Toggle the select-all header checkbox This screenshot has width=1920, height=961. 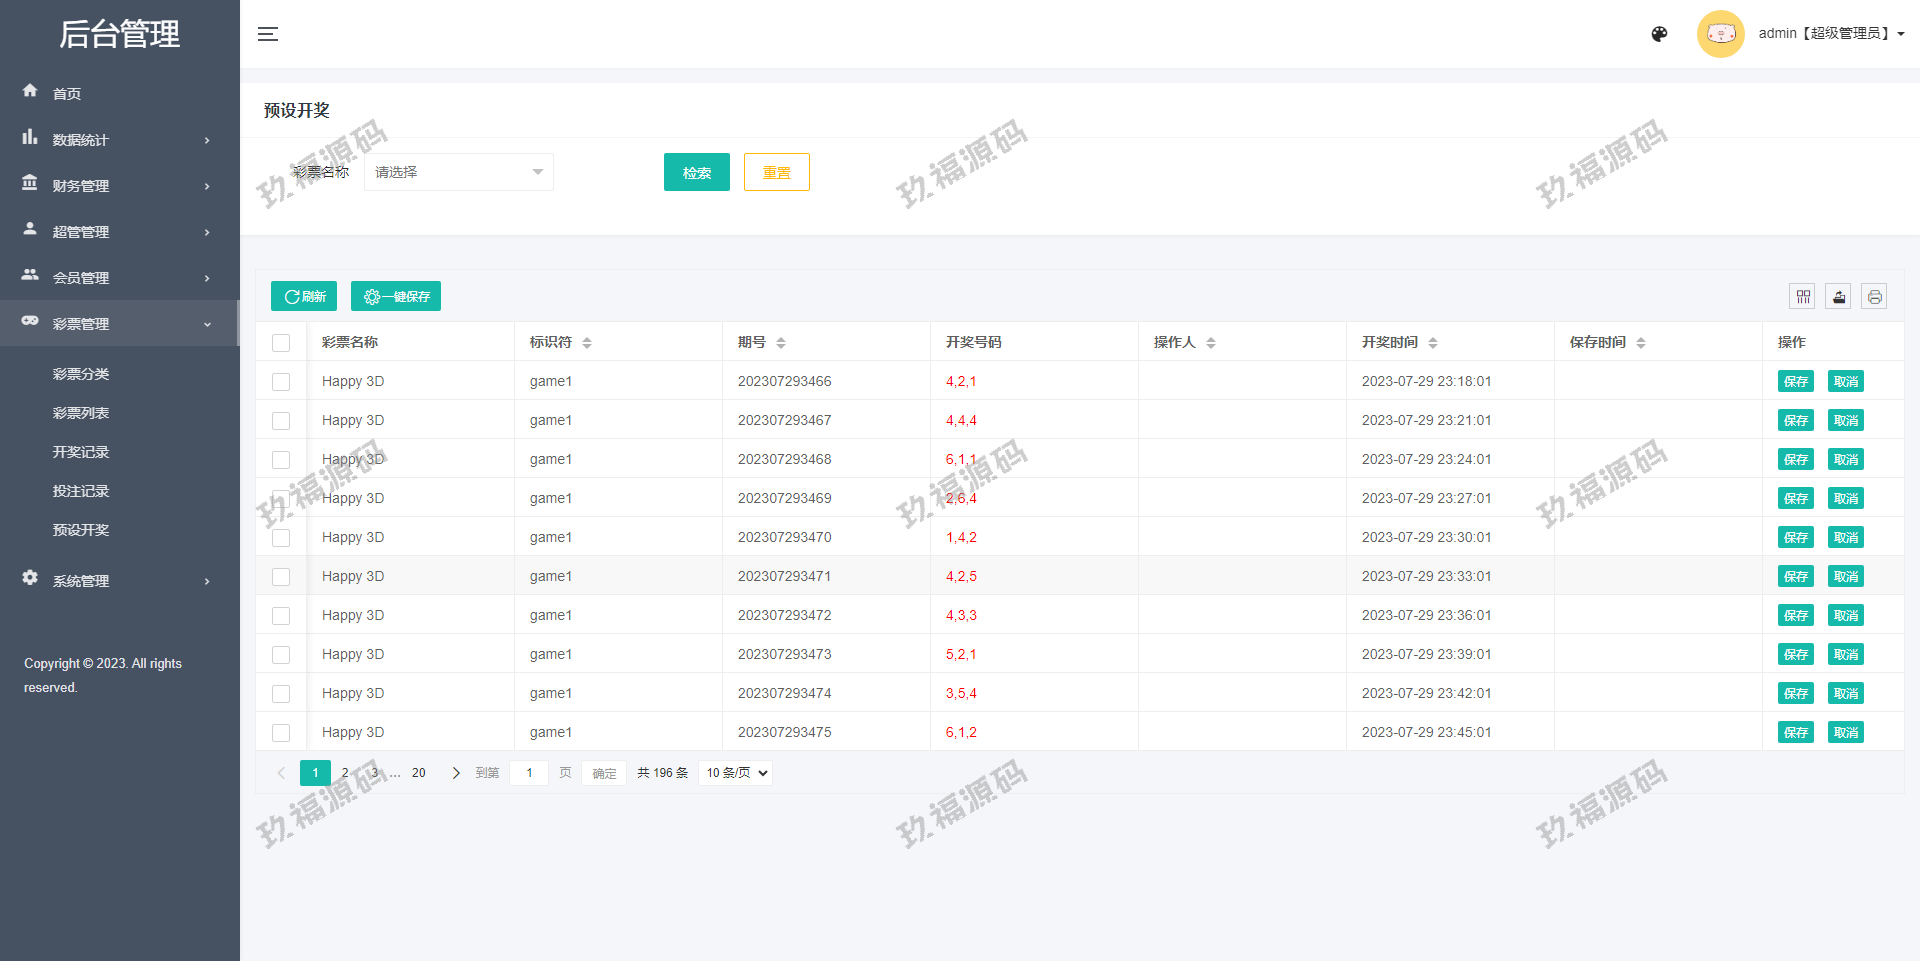point(281,343)
